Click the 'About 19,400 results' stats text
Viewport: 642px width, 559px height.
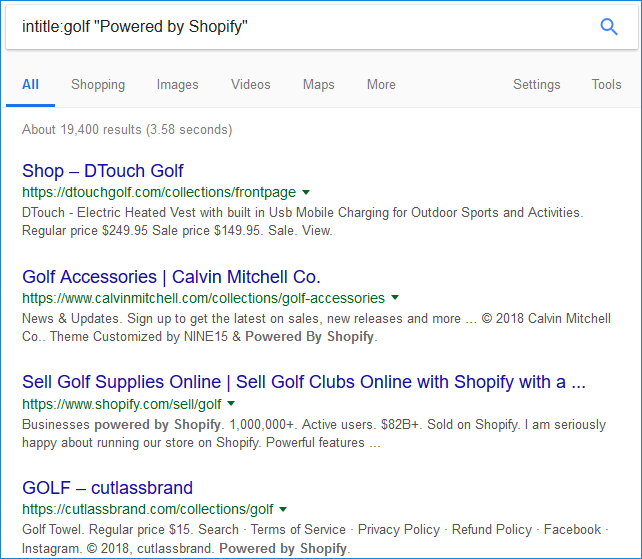(127, 129)
